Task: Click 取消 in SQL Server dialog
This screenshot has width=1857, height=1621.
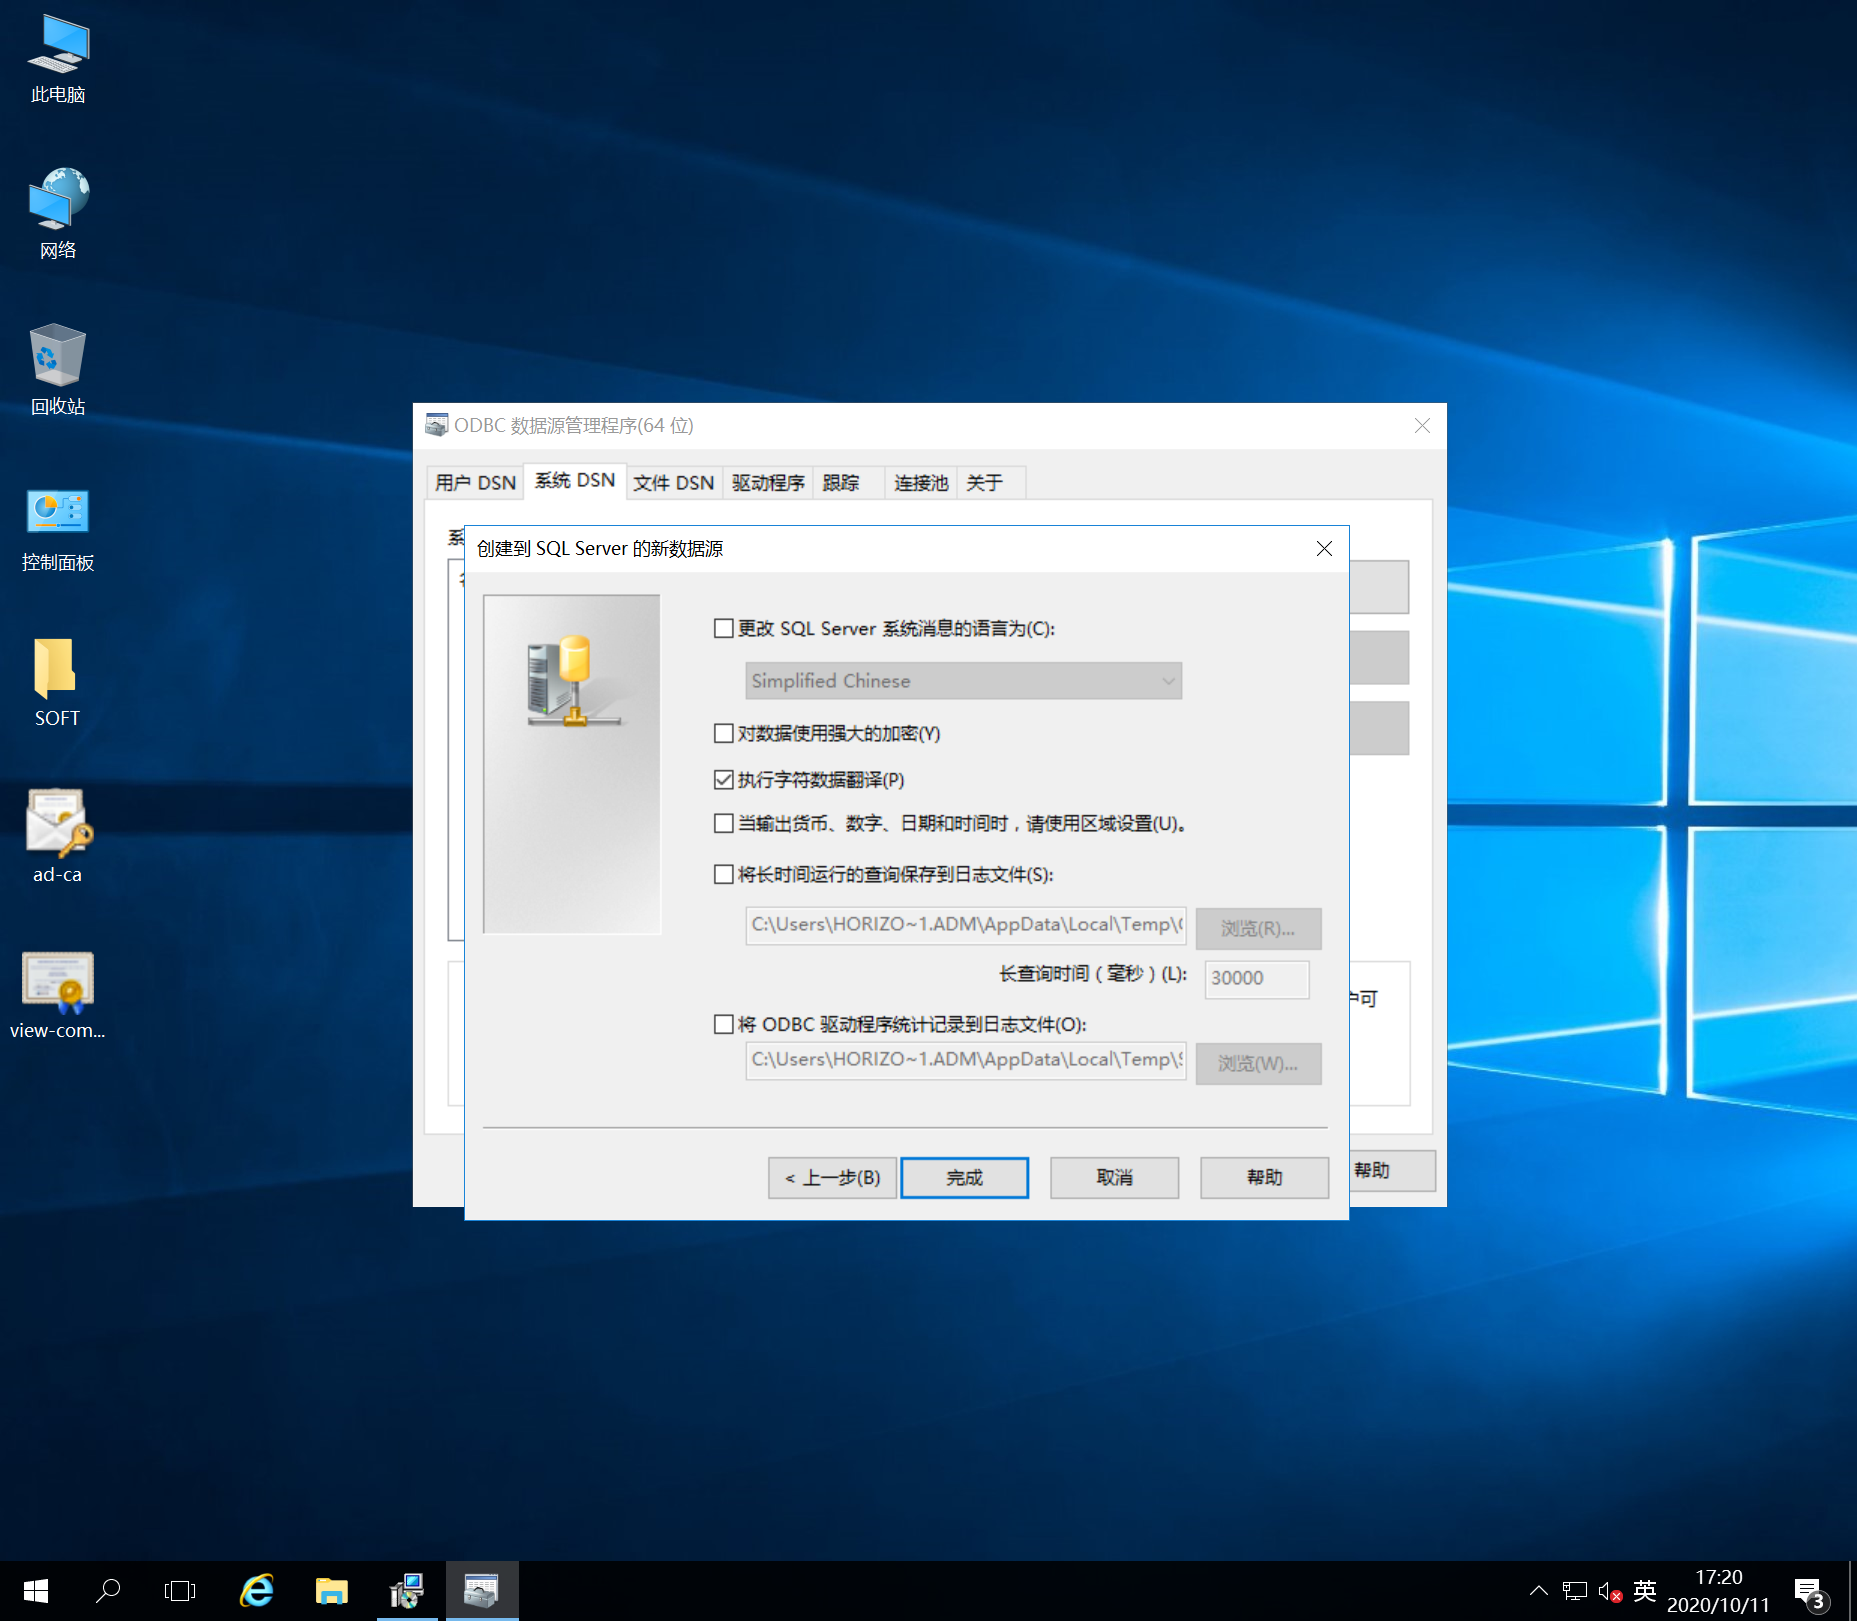Action: [x=1114, y=1178]
